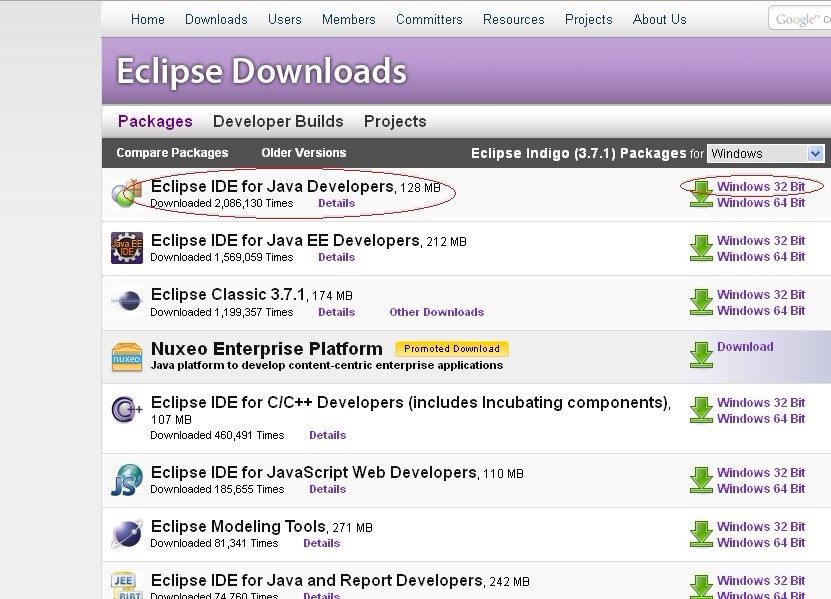Click the green download arrow for Modeling Tools
This screenshot has height=599, width=831.
(701, 534)
